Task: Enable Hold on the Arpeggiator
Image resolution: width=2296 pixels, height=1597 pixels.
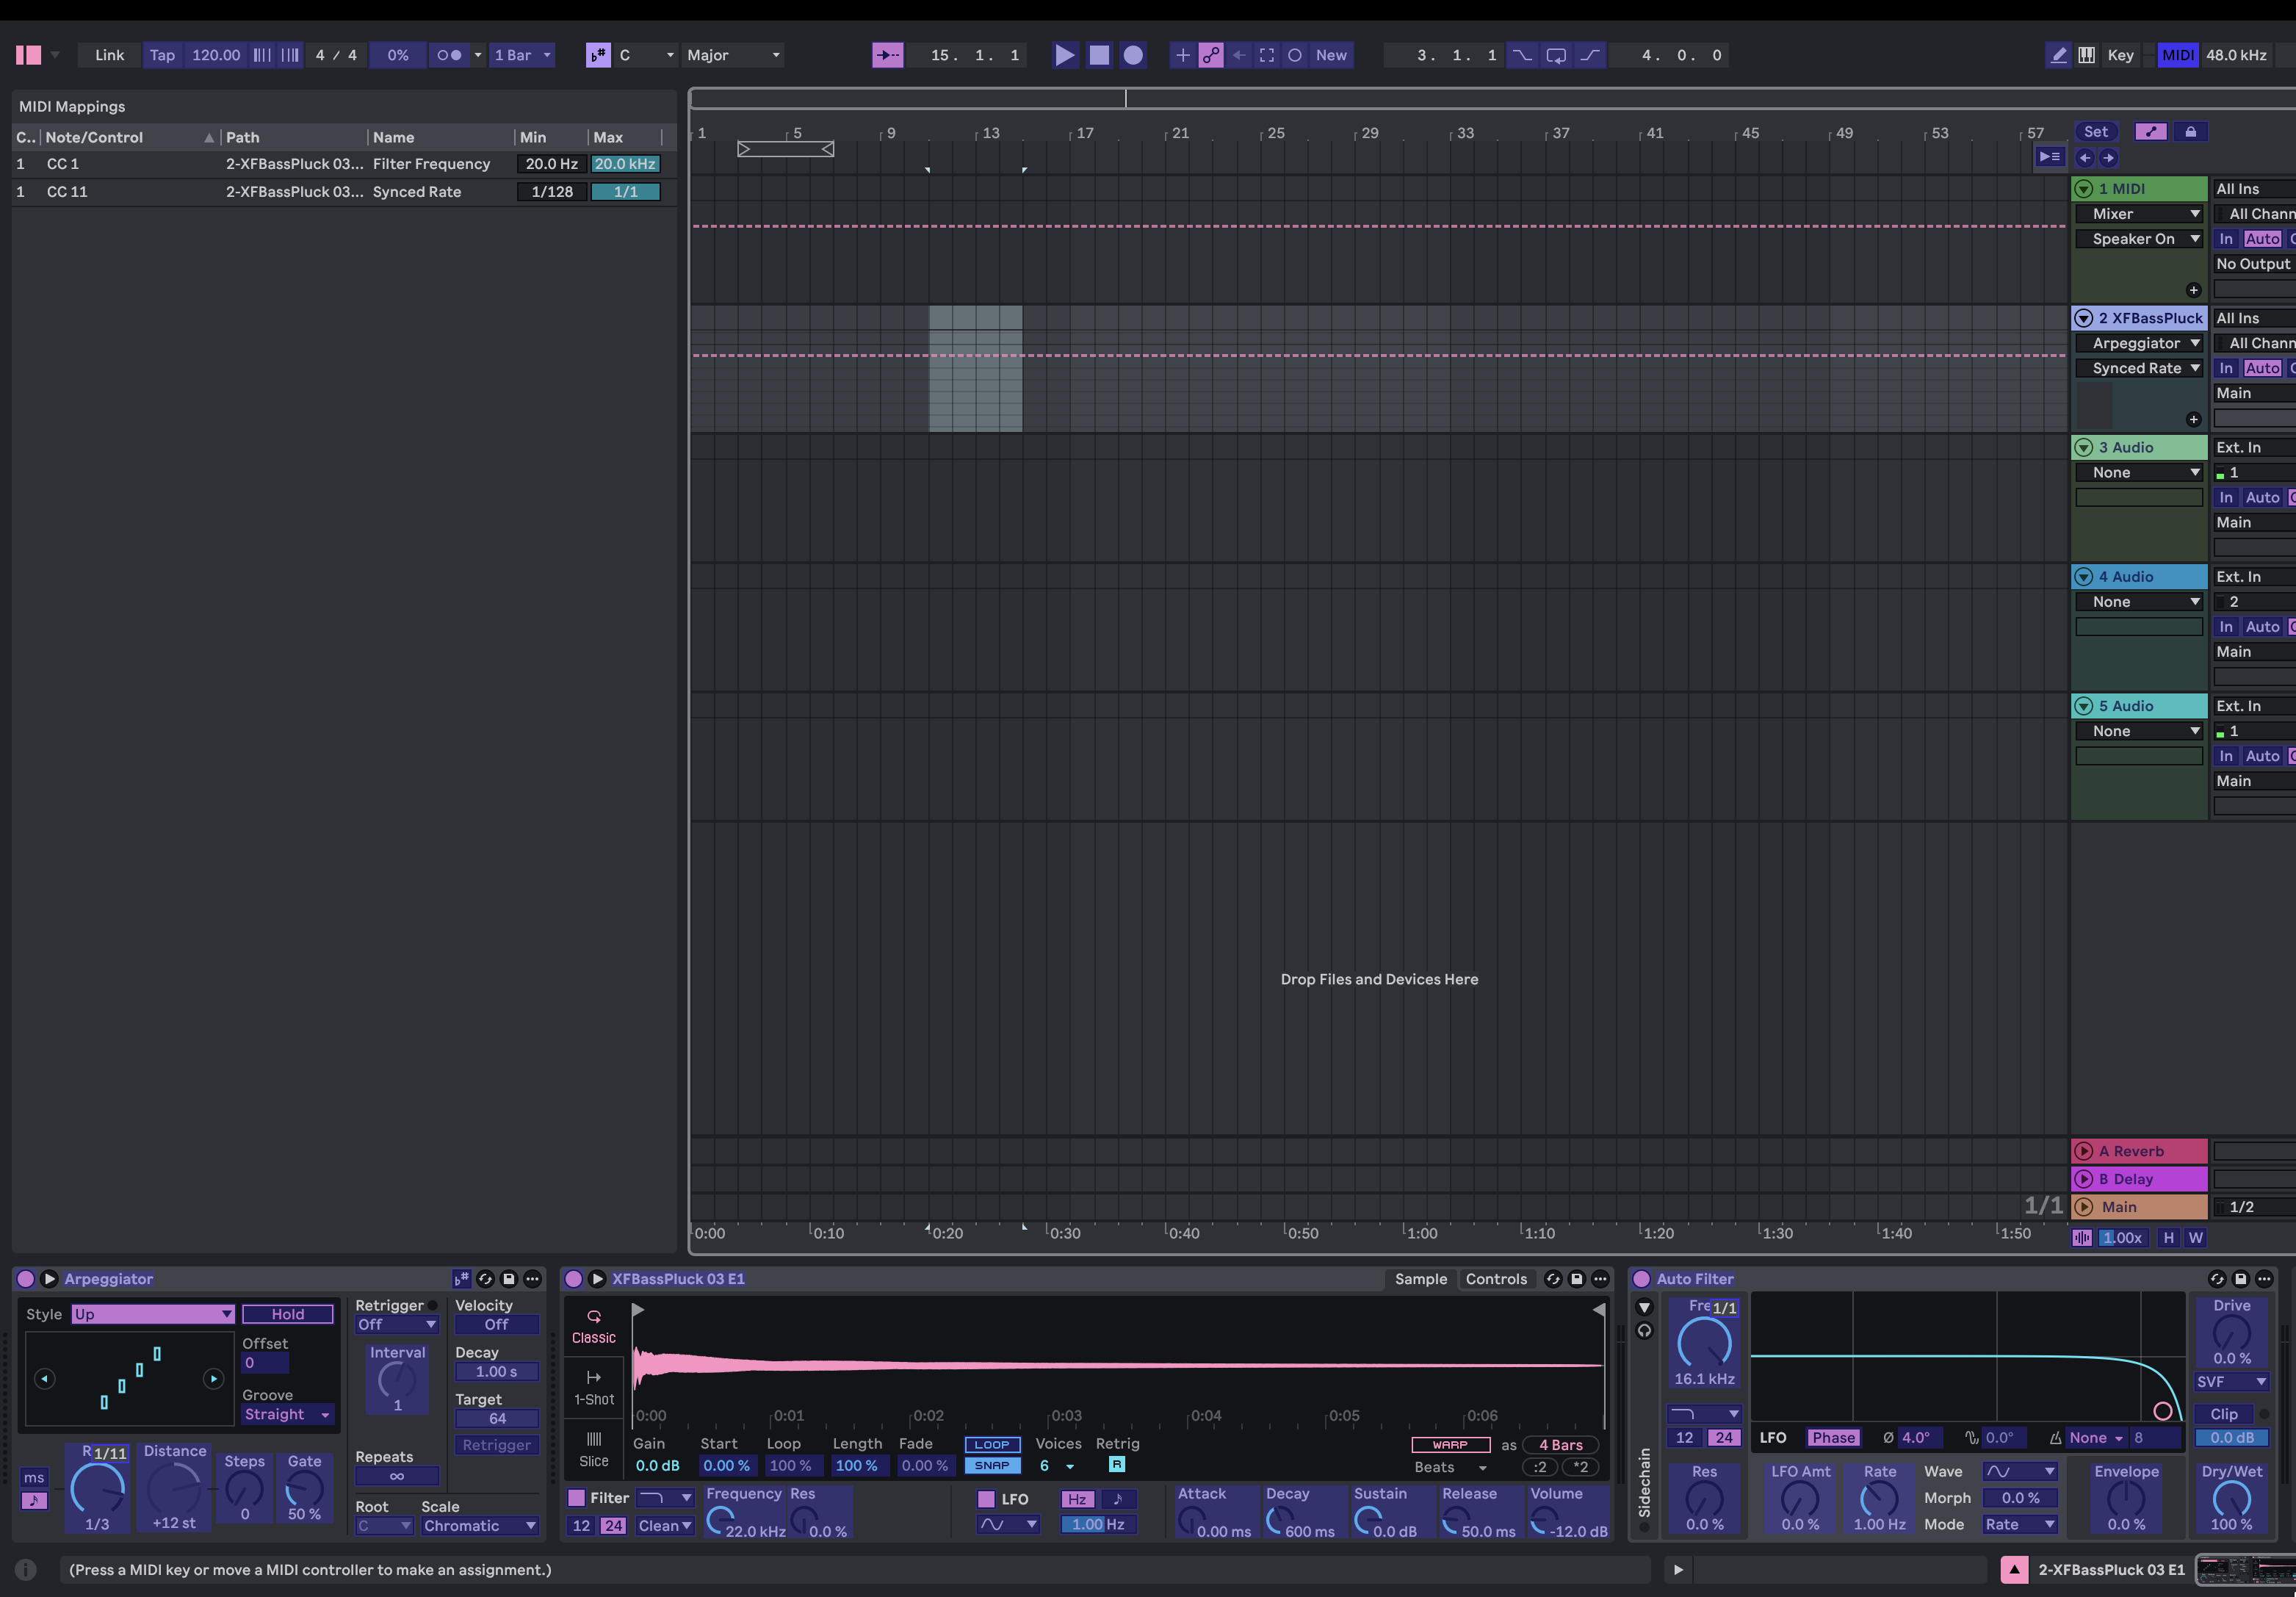Action: [287, 1314]
